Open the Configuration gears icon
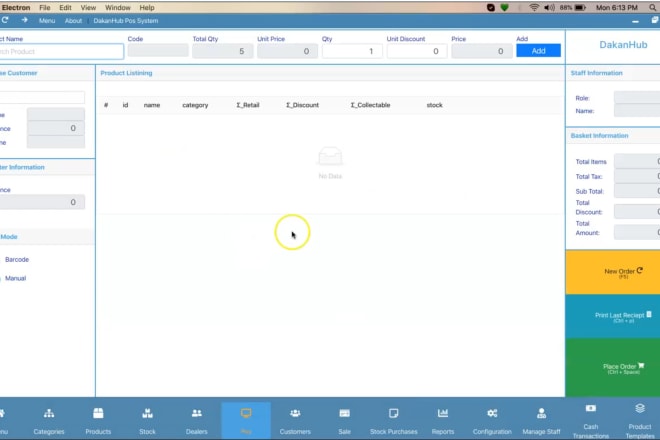The image size is (660, 440). pos(492,414)
